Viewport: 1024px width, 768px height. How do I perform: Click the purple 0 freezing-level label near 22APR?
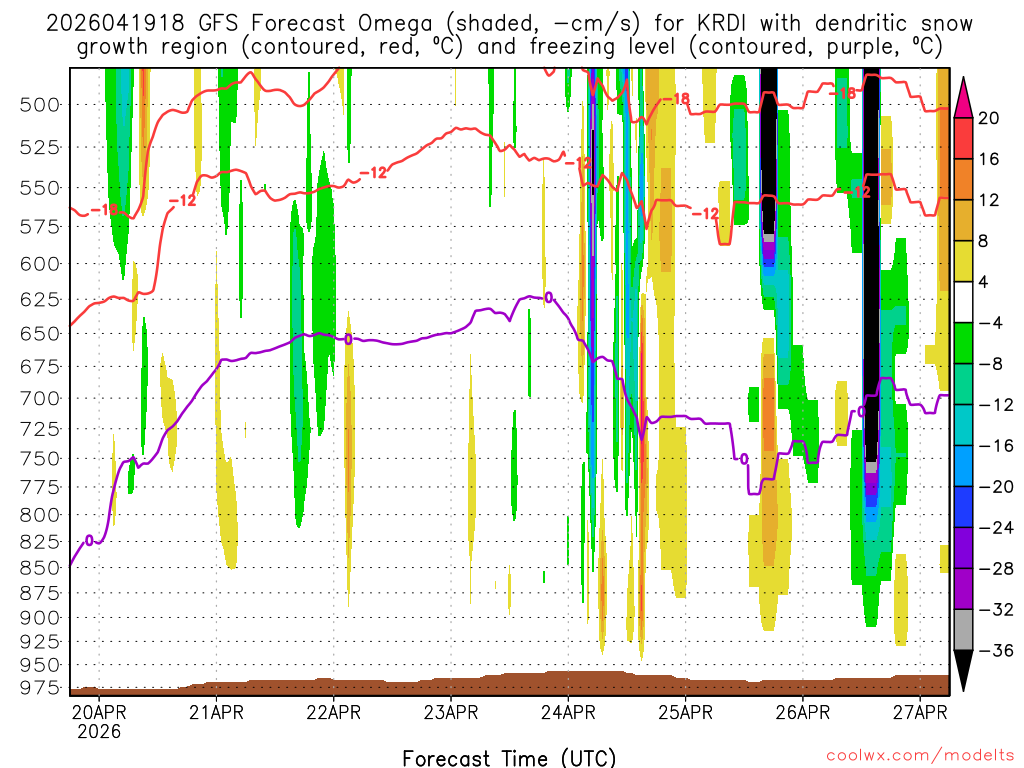pos(348,339)
